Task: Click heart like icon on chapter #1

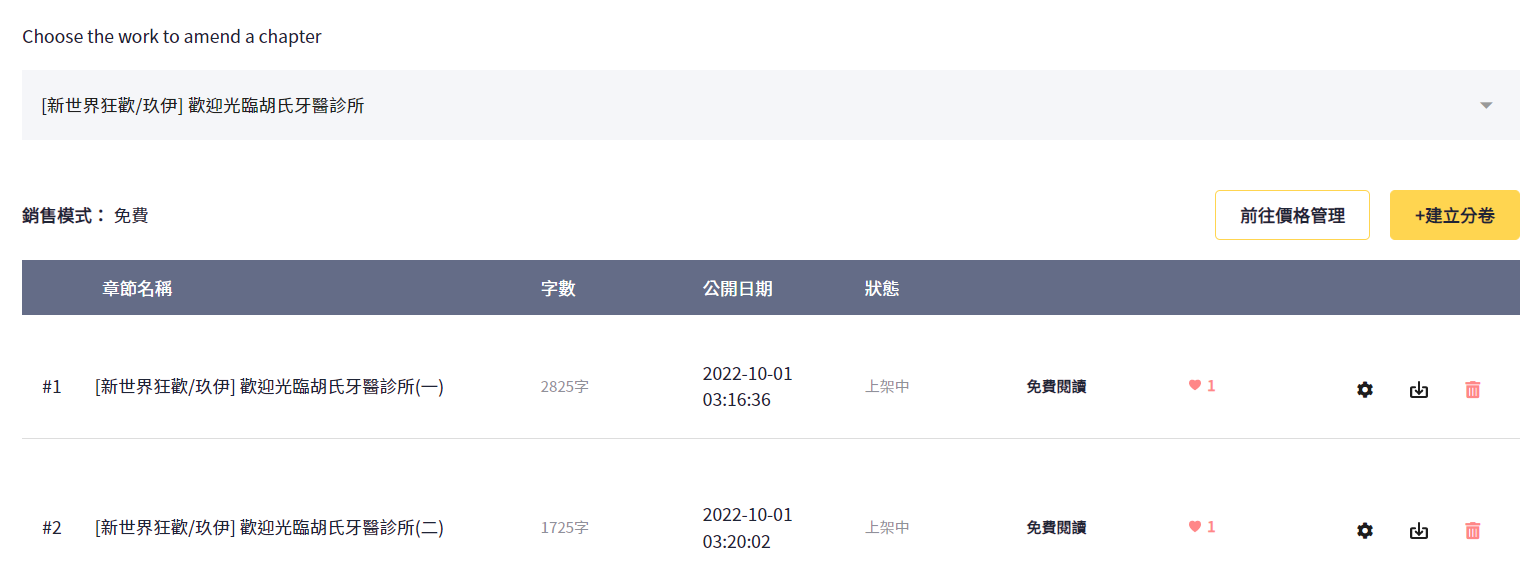Action: pos(1194,385)
